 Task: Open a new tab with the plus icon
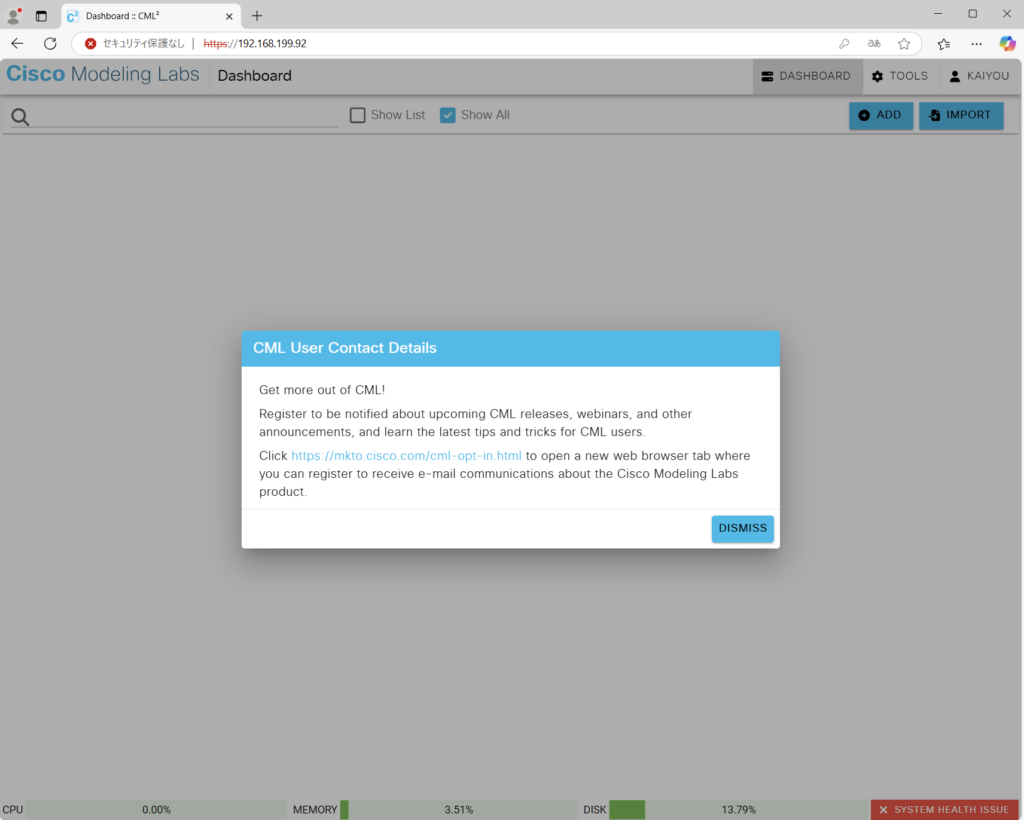[257, 16]
